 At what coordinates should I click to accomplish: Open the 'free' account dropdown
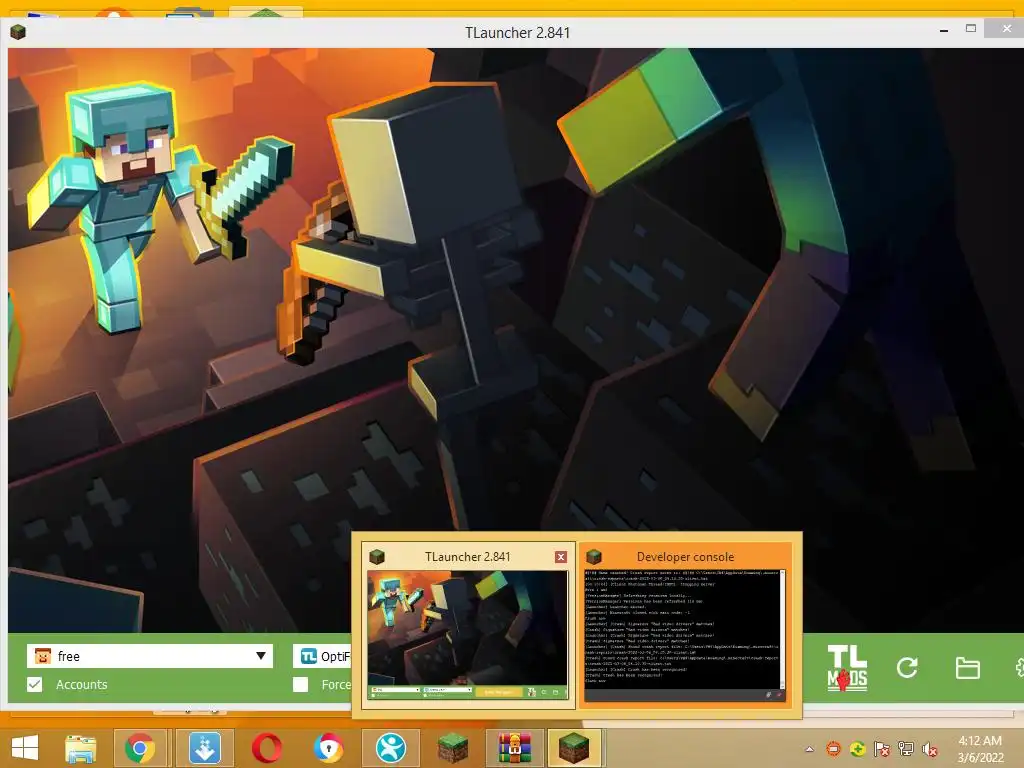point(150,656)
